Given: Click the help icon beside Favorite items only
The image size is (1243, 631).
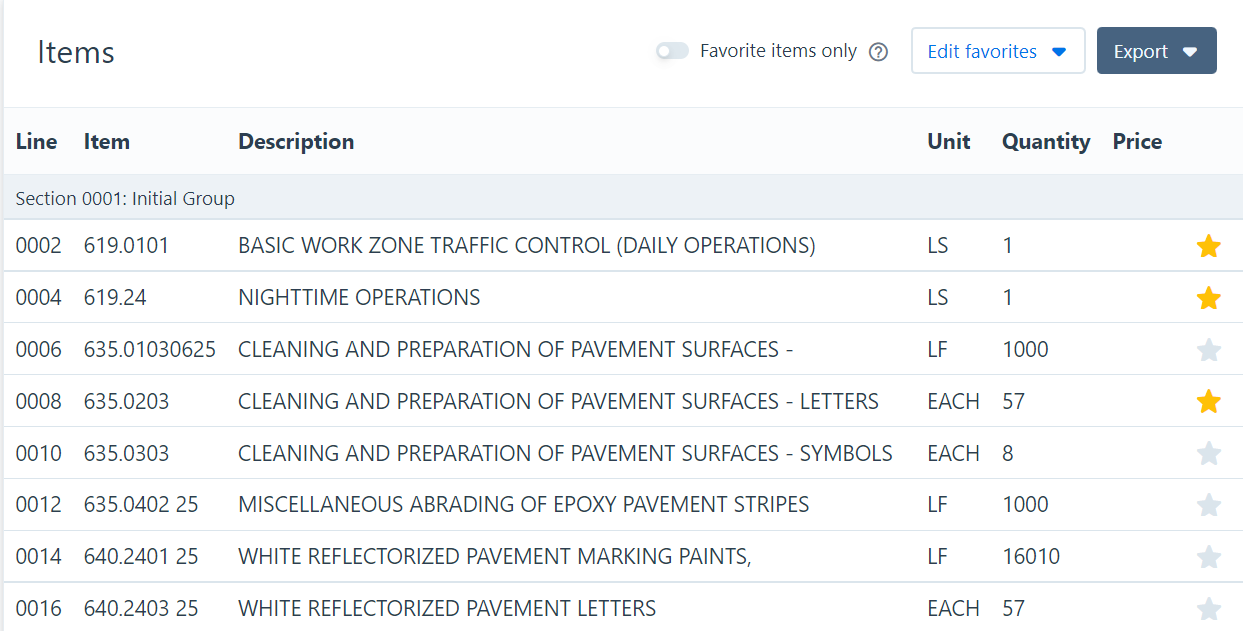Looking at the screenshot, I should [x=878, y=52].
